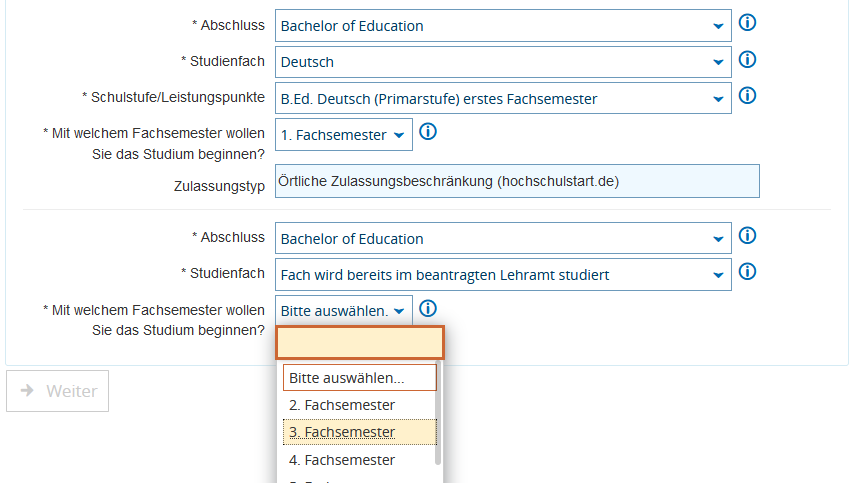Open the 'Fach wird bereits' Studienfach dropdown

click(x=503, y=275)
